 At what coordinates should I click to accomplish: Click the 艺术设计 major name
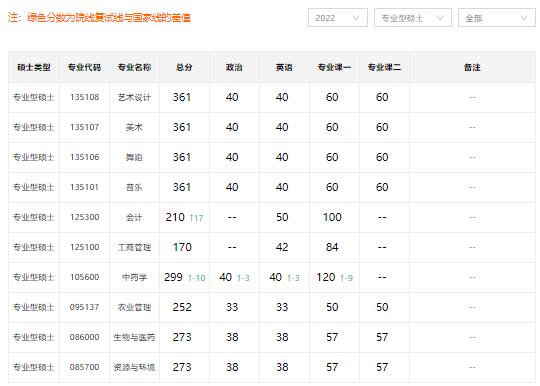click(x=134, y=97)
